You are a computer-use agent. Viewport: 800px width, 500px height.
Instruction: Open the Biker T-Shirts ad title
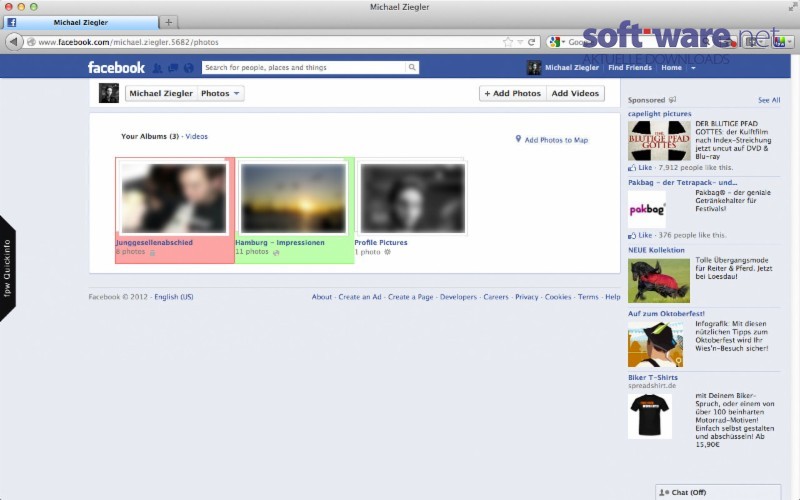(653, 378)
